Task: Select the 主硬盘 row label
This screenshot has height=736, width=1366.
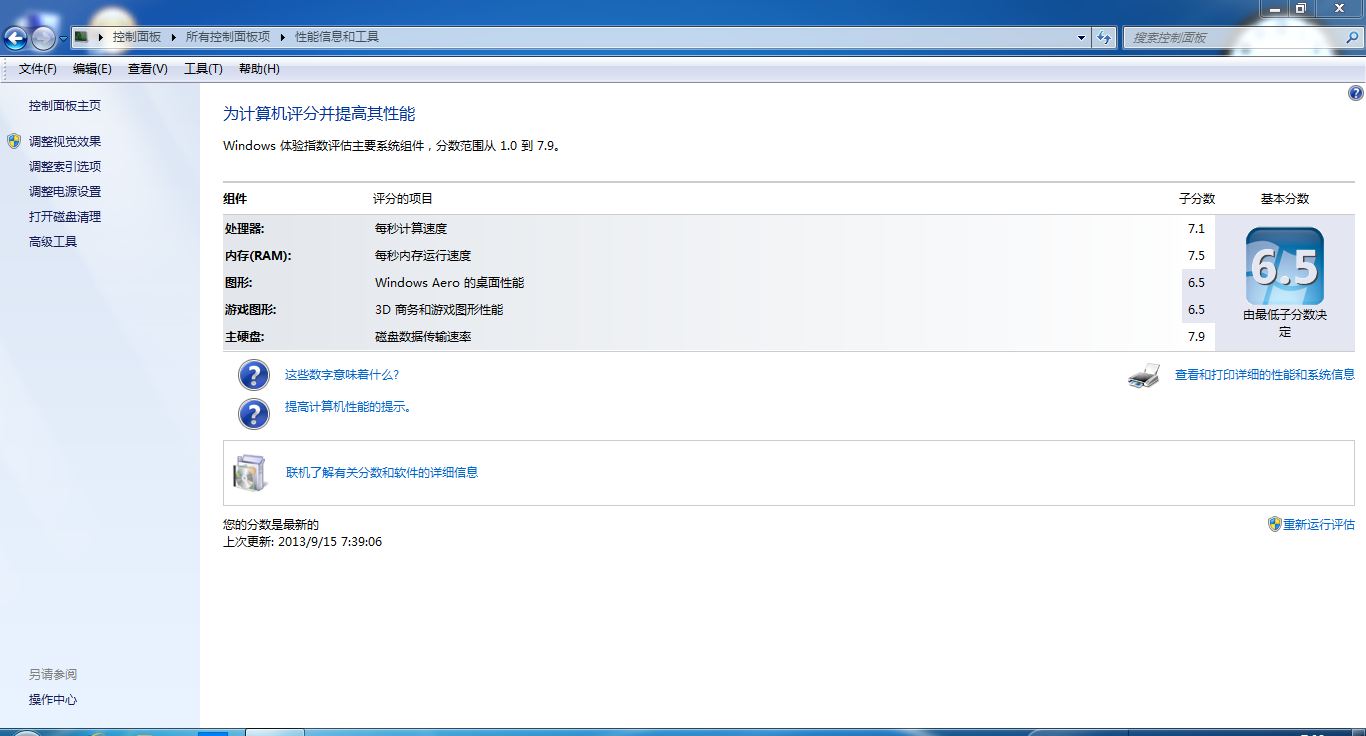Action: pos(245,337)
